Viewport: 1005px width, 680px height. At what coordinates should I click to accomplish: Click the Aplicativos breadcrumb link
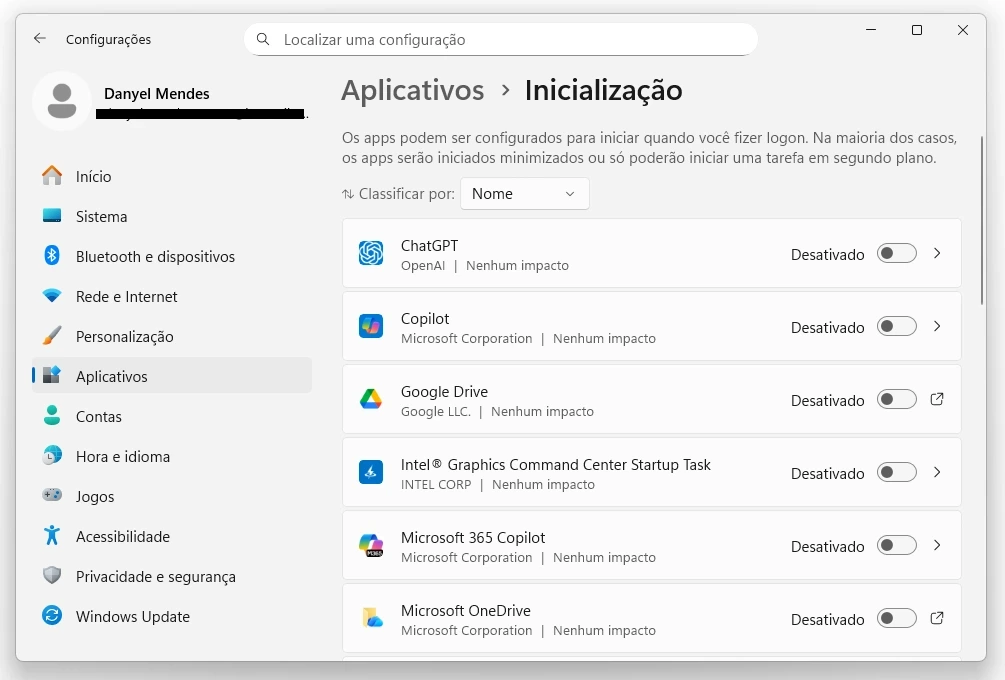click(412, 90)
